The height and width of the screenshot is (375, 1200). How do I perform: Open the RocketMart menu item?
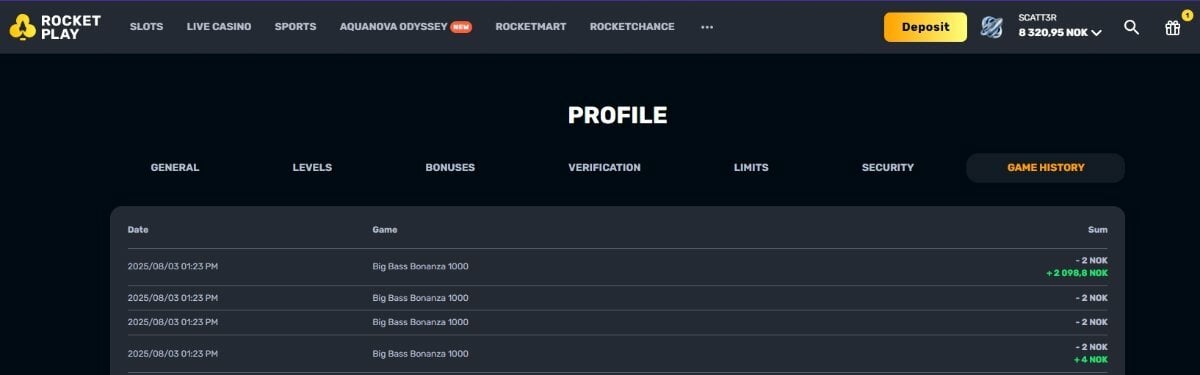(531, 27)
